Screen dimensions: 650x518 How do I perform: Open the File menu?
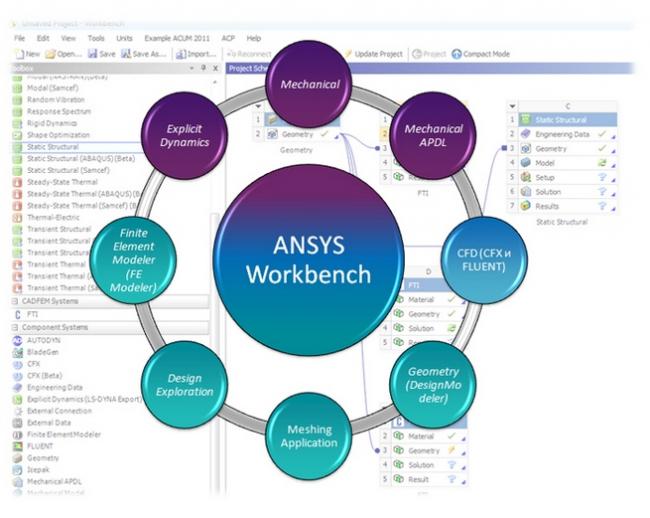(19, 38)
